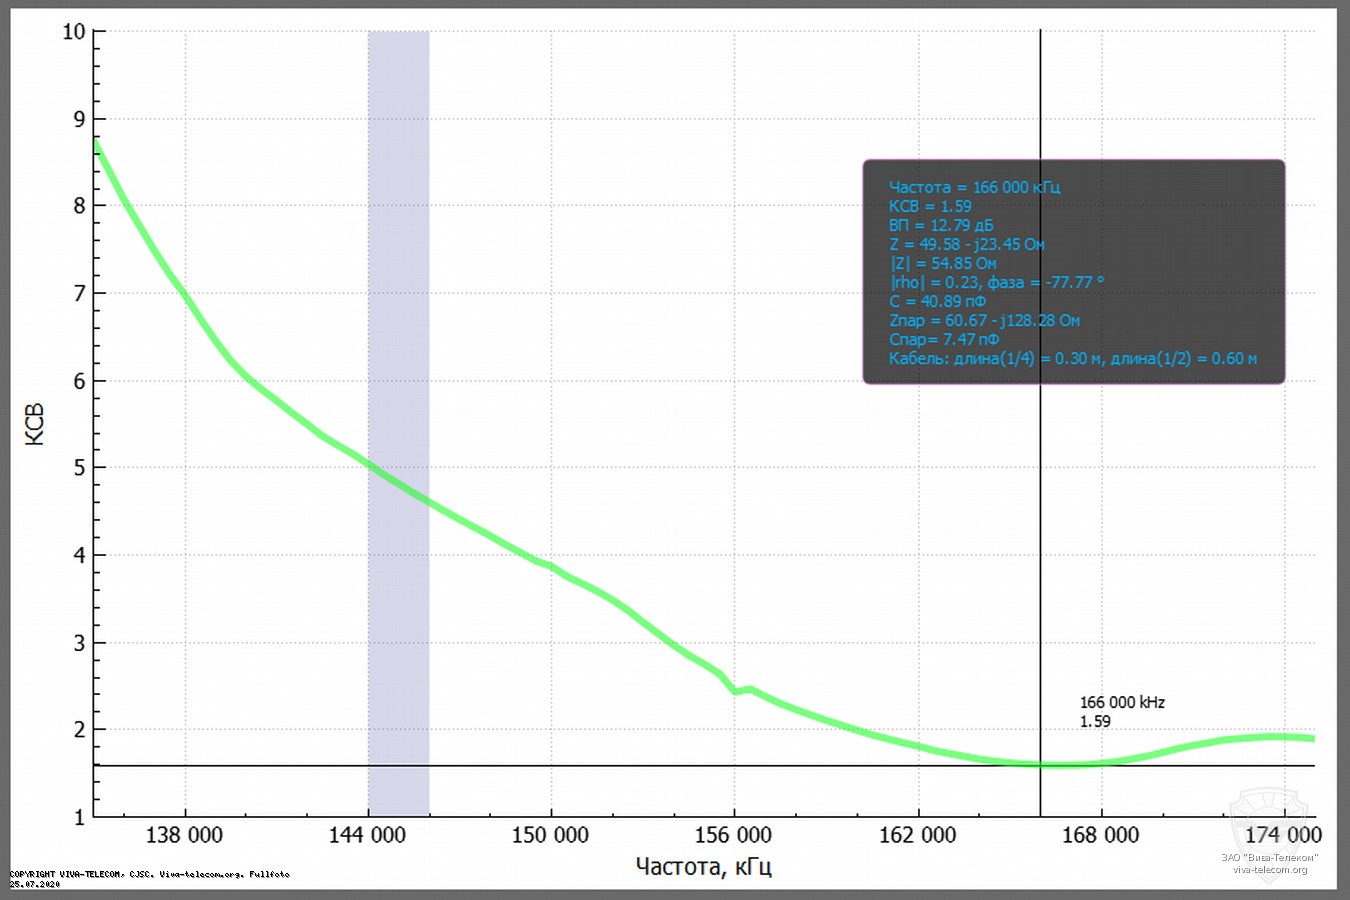
Task: Click the small dip in green curve near 156 000
Action: point(736,690)
